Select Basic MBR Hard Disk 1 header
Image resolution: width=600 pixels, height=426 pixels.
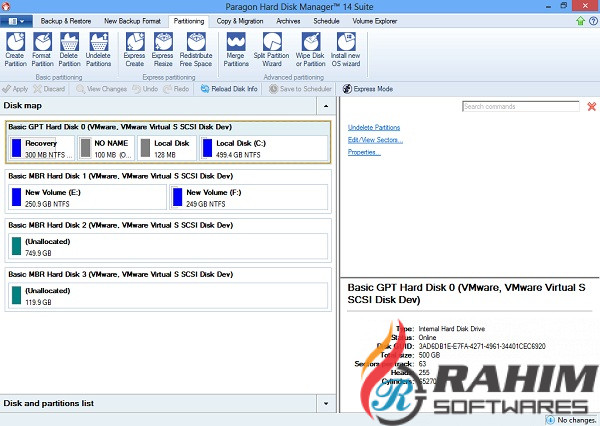(121, 176)
